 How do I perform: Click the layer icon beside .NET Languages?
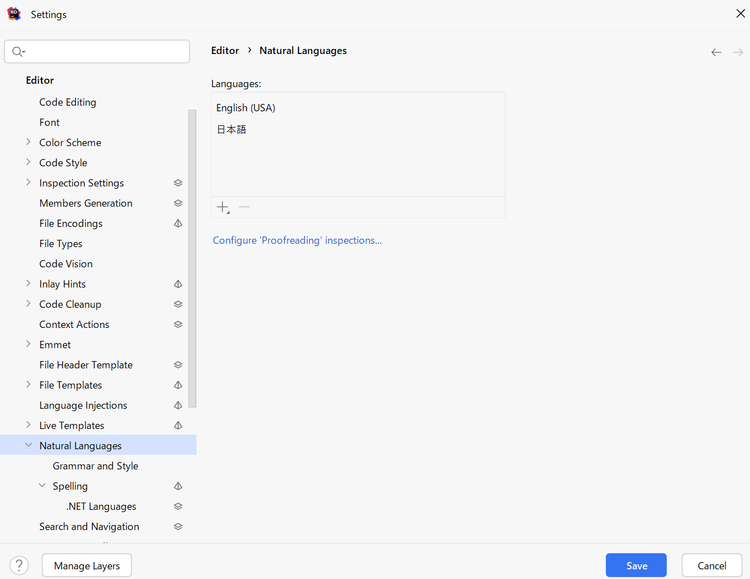coord(178,506)
